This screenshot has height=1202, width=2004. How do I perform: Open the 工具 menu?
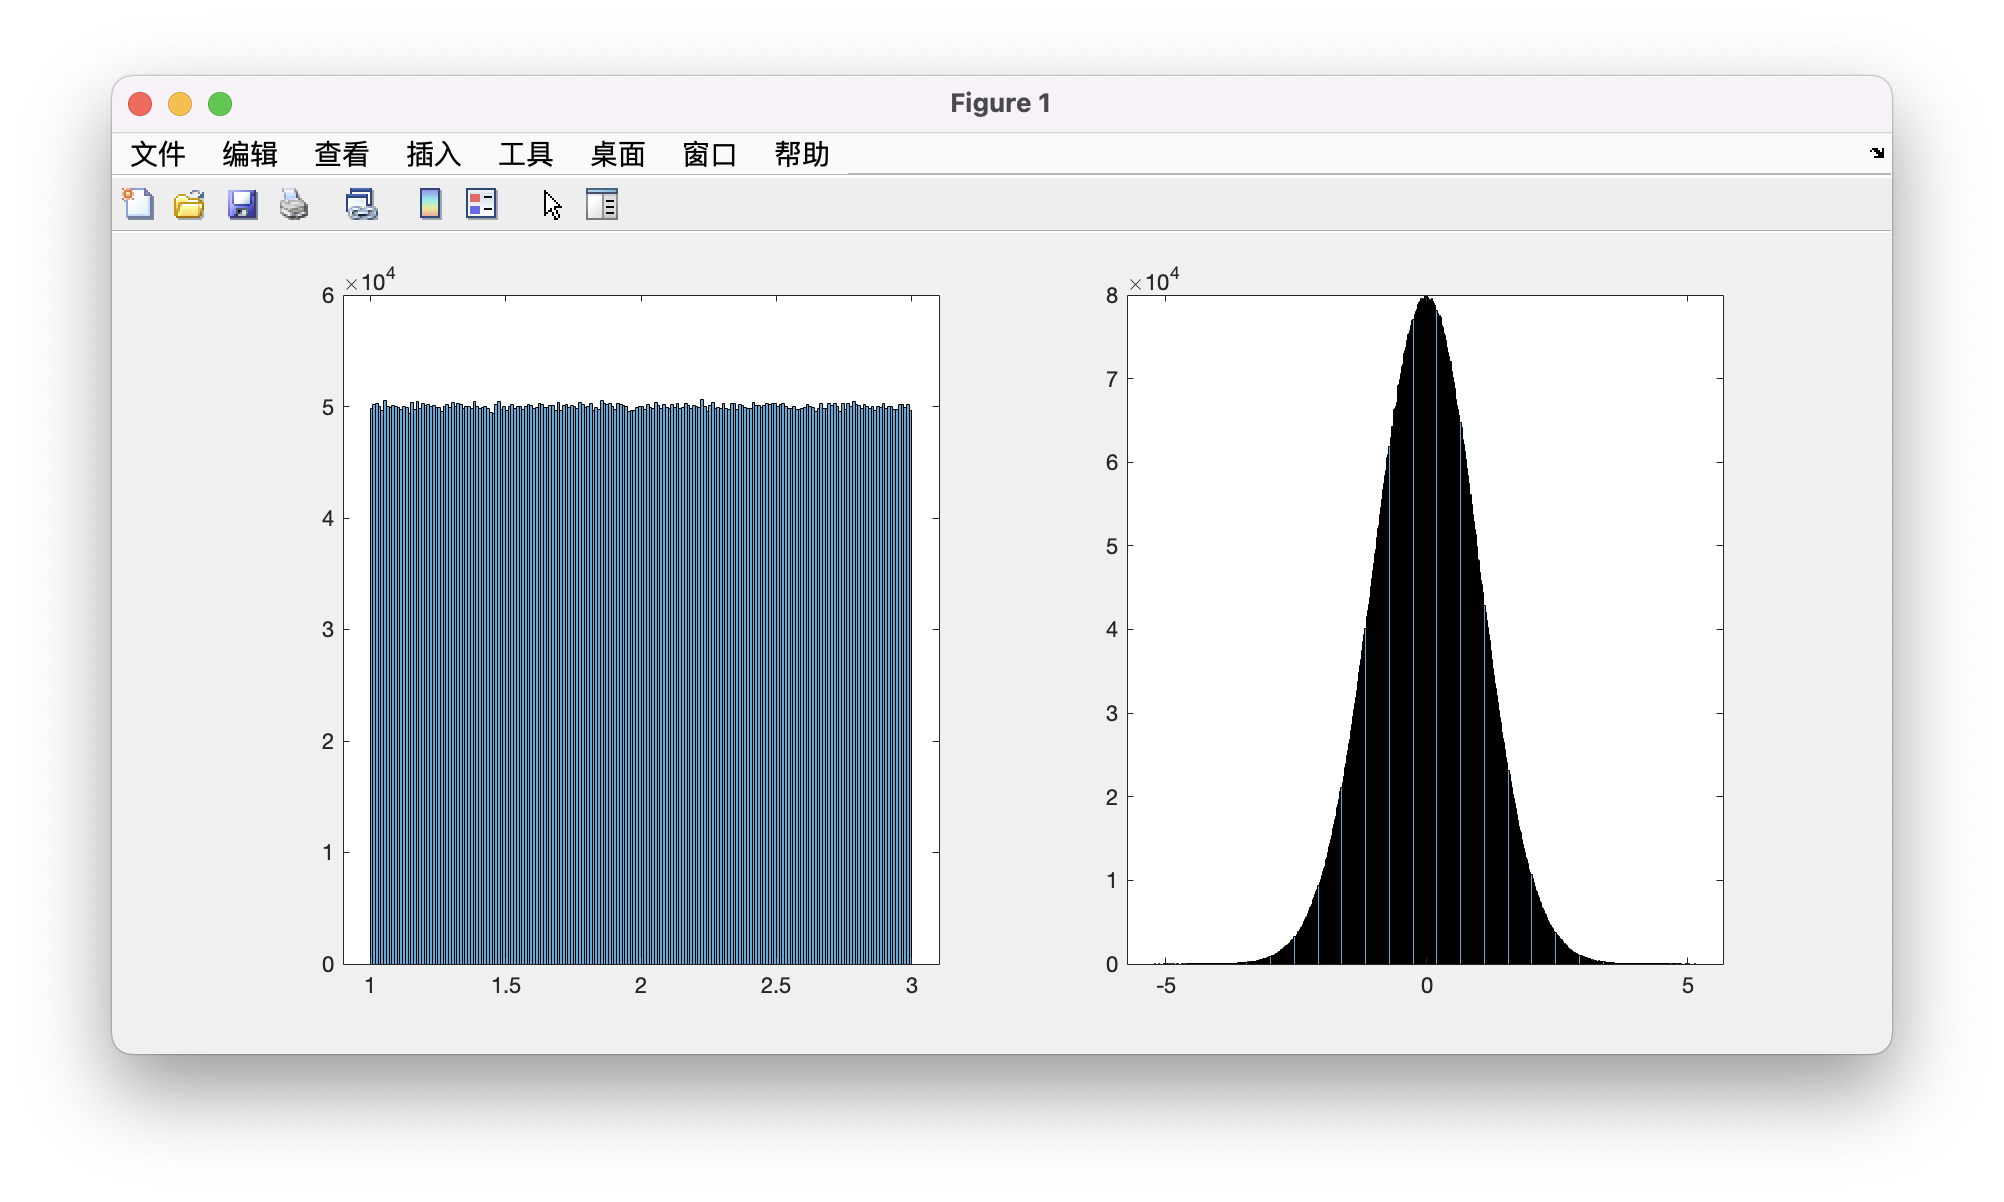pyautogui.click(x=526, y=154)
